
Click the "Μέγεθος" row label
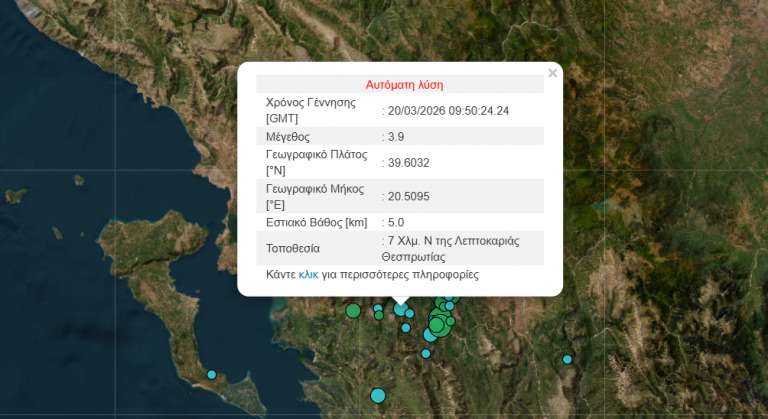click(x=288, y=136)
